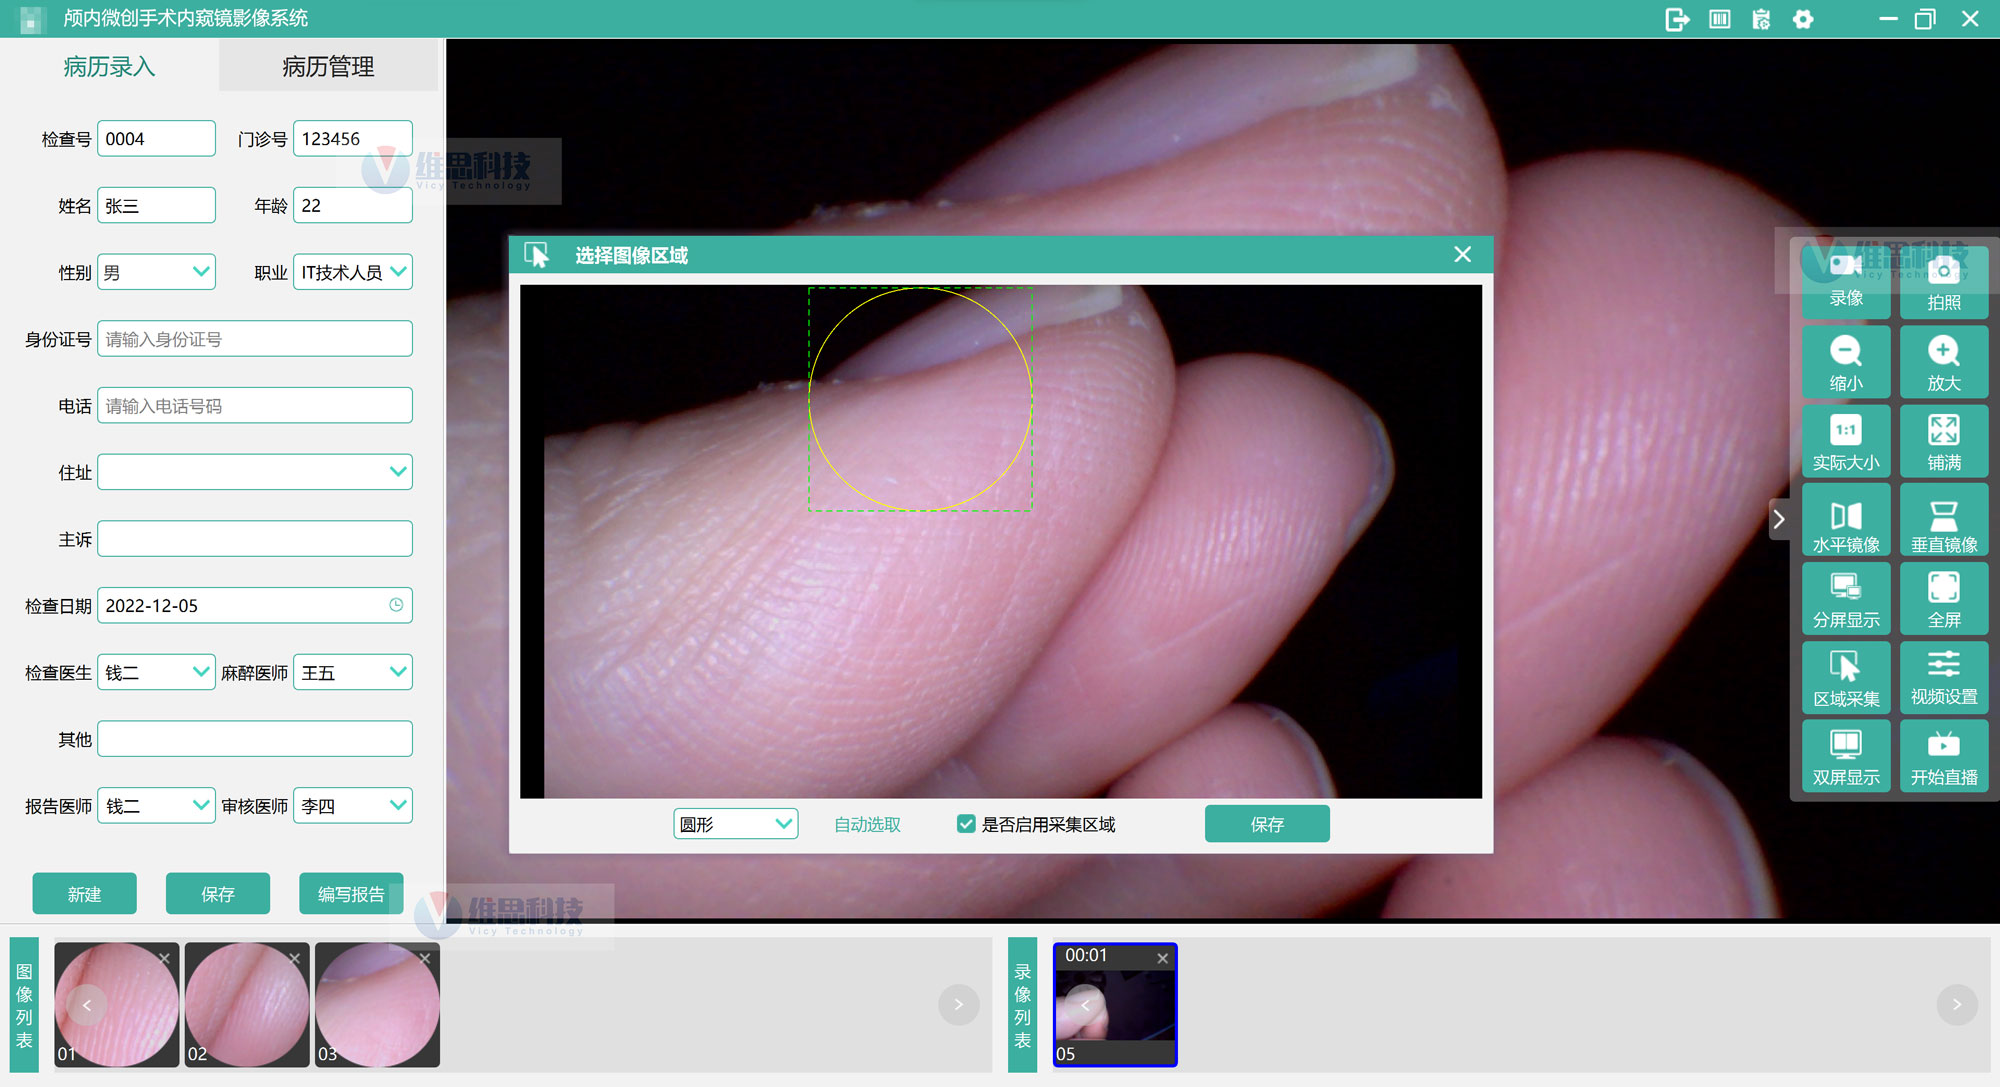Open 视频设置 video settings
The image size is (2000, 1087).
click(x=1943, y=677)
